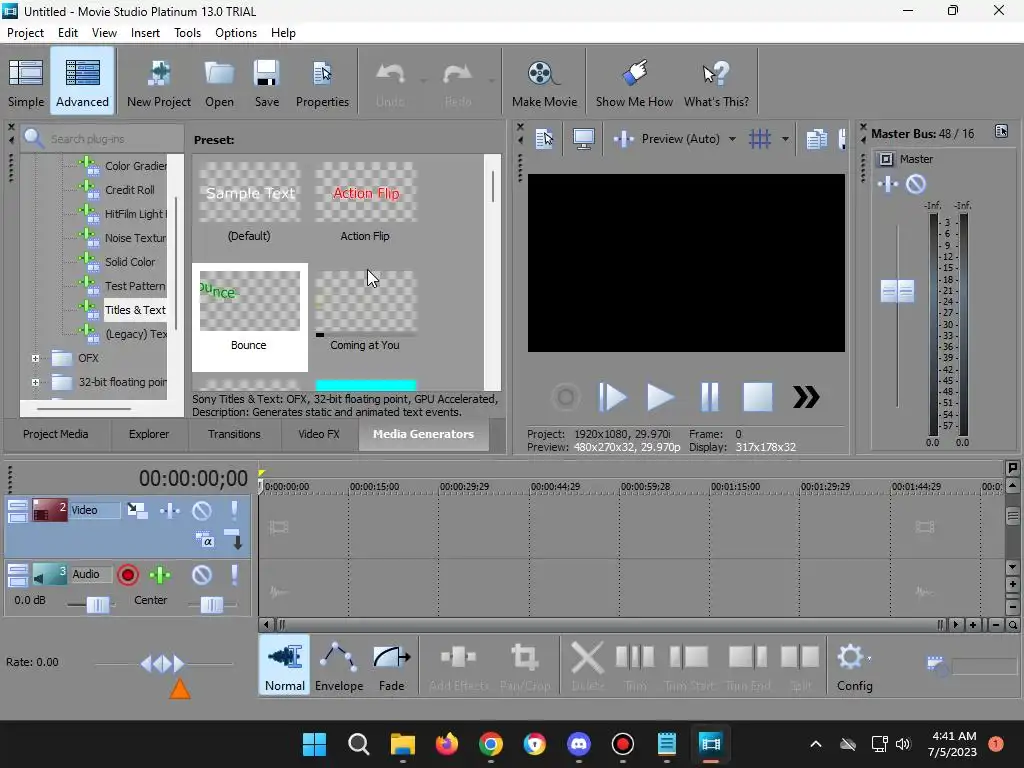Select the Envelope edit tool
This screenshot has height=768, width=1024.
339,666
